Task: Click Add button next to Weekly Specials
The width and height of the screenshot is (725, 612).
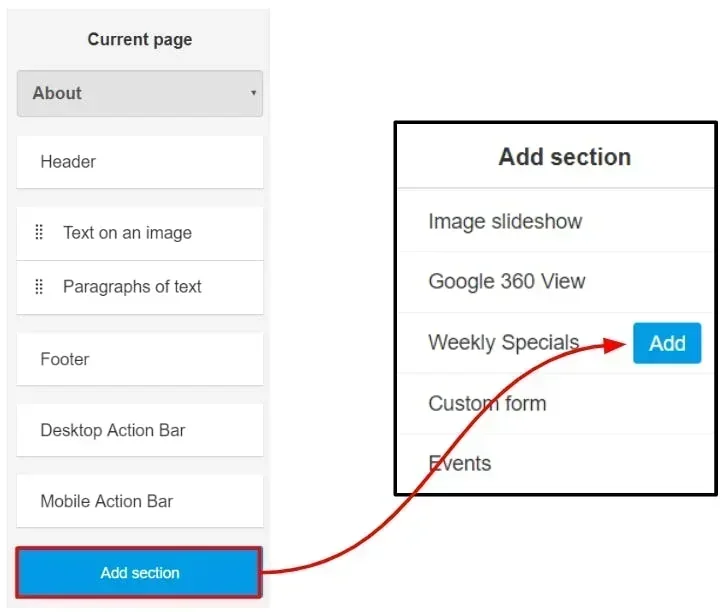Action: pos(667,343)
